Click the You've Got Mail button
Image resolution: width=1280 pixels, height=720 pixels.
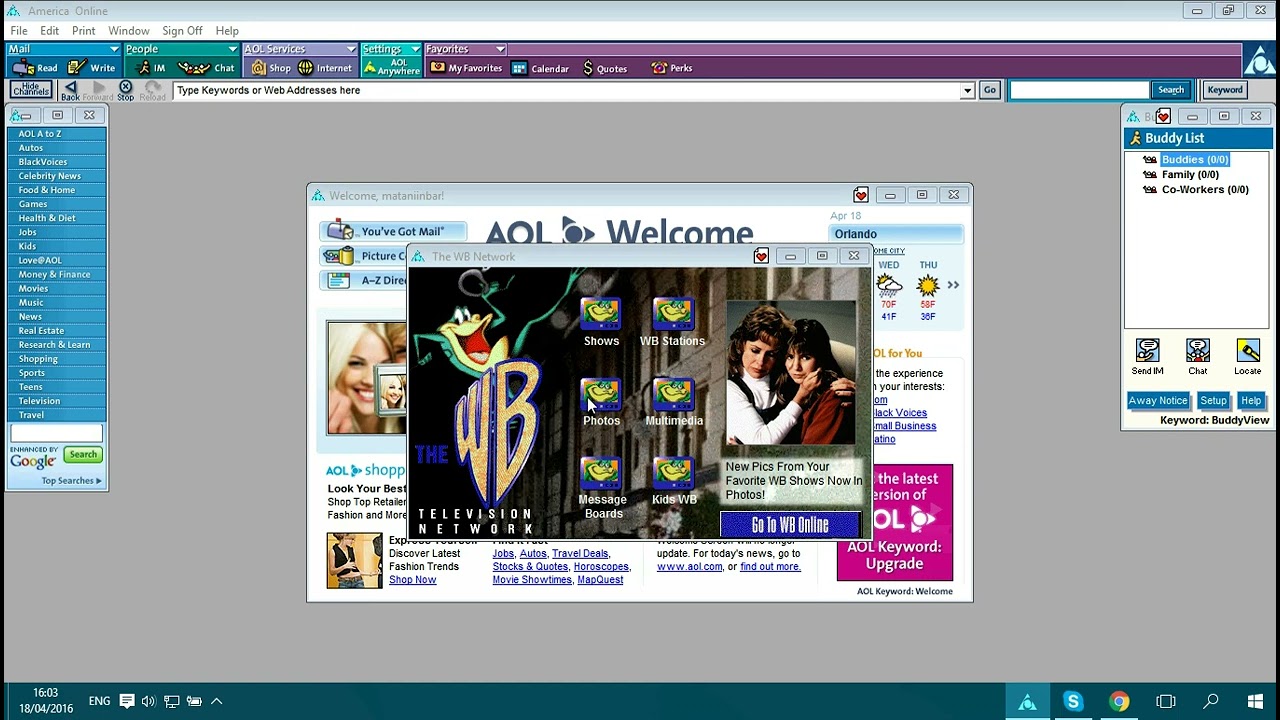coord(393,231)
